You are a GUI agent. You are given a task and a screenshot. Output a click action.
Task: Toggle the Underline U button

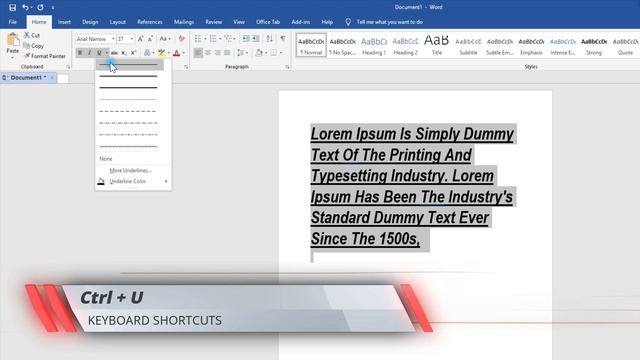pyautogui.click(x=99, y=53)
